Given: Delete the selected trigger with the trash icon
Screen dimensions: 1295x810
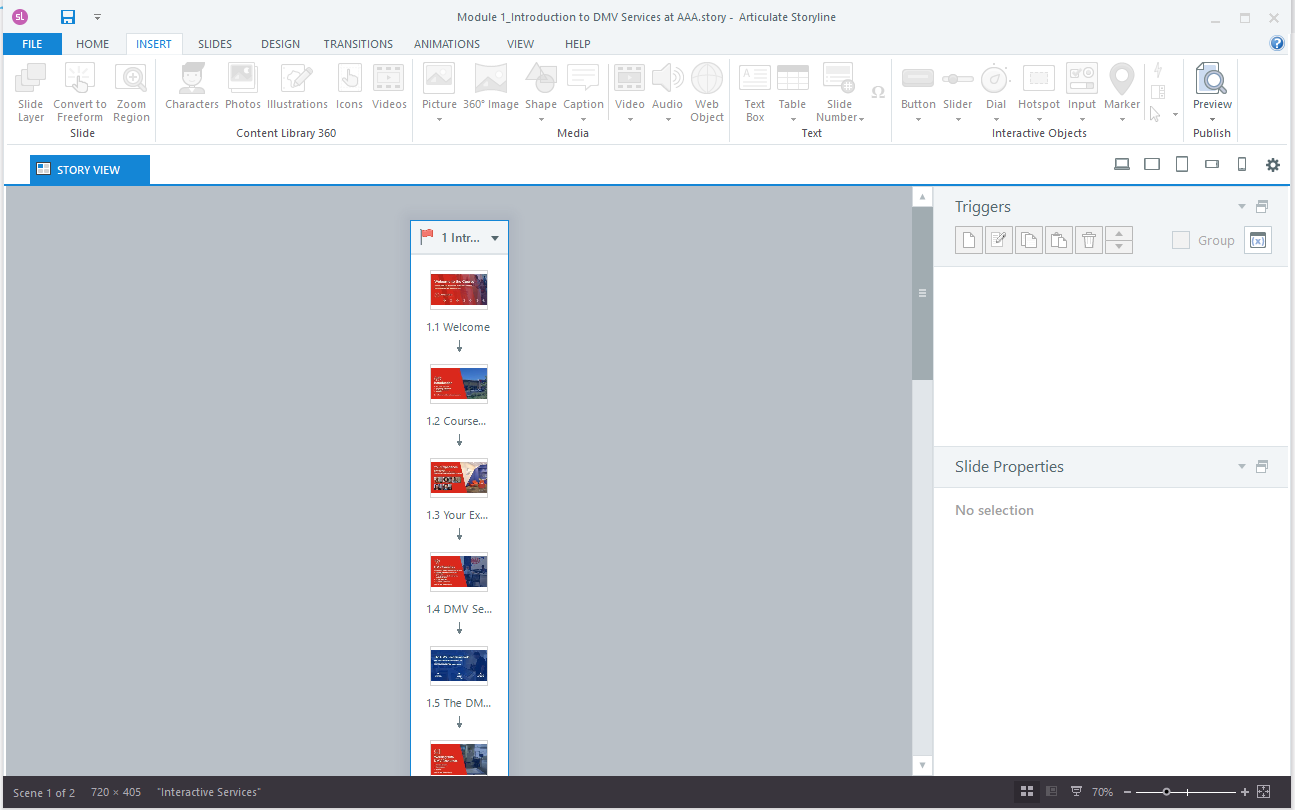Looking at the screenshot, I should (x=1089, y=240).
